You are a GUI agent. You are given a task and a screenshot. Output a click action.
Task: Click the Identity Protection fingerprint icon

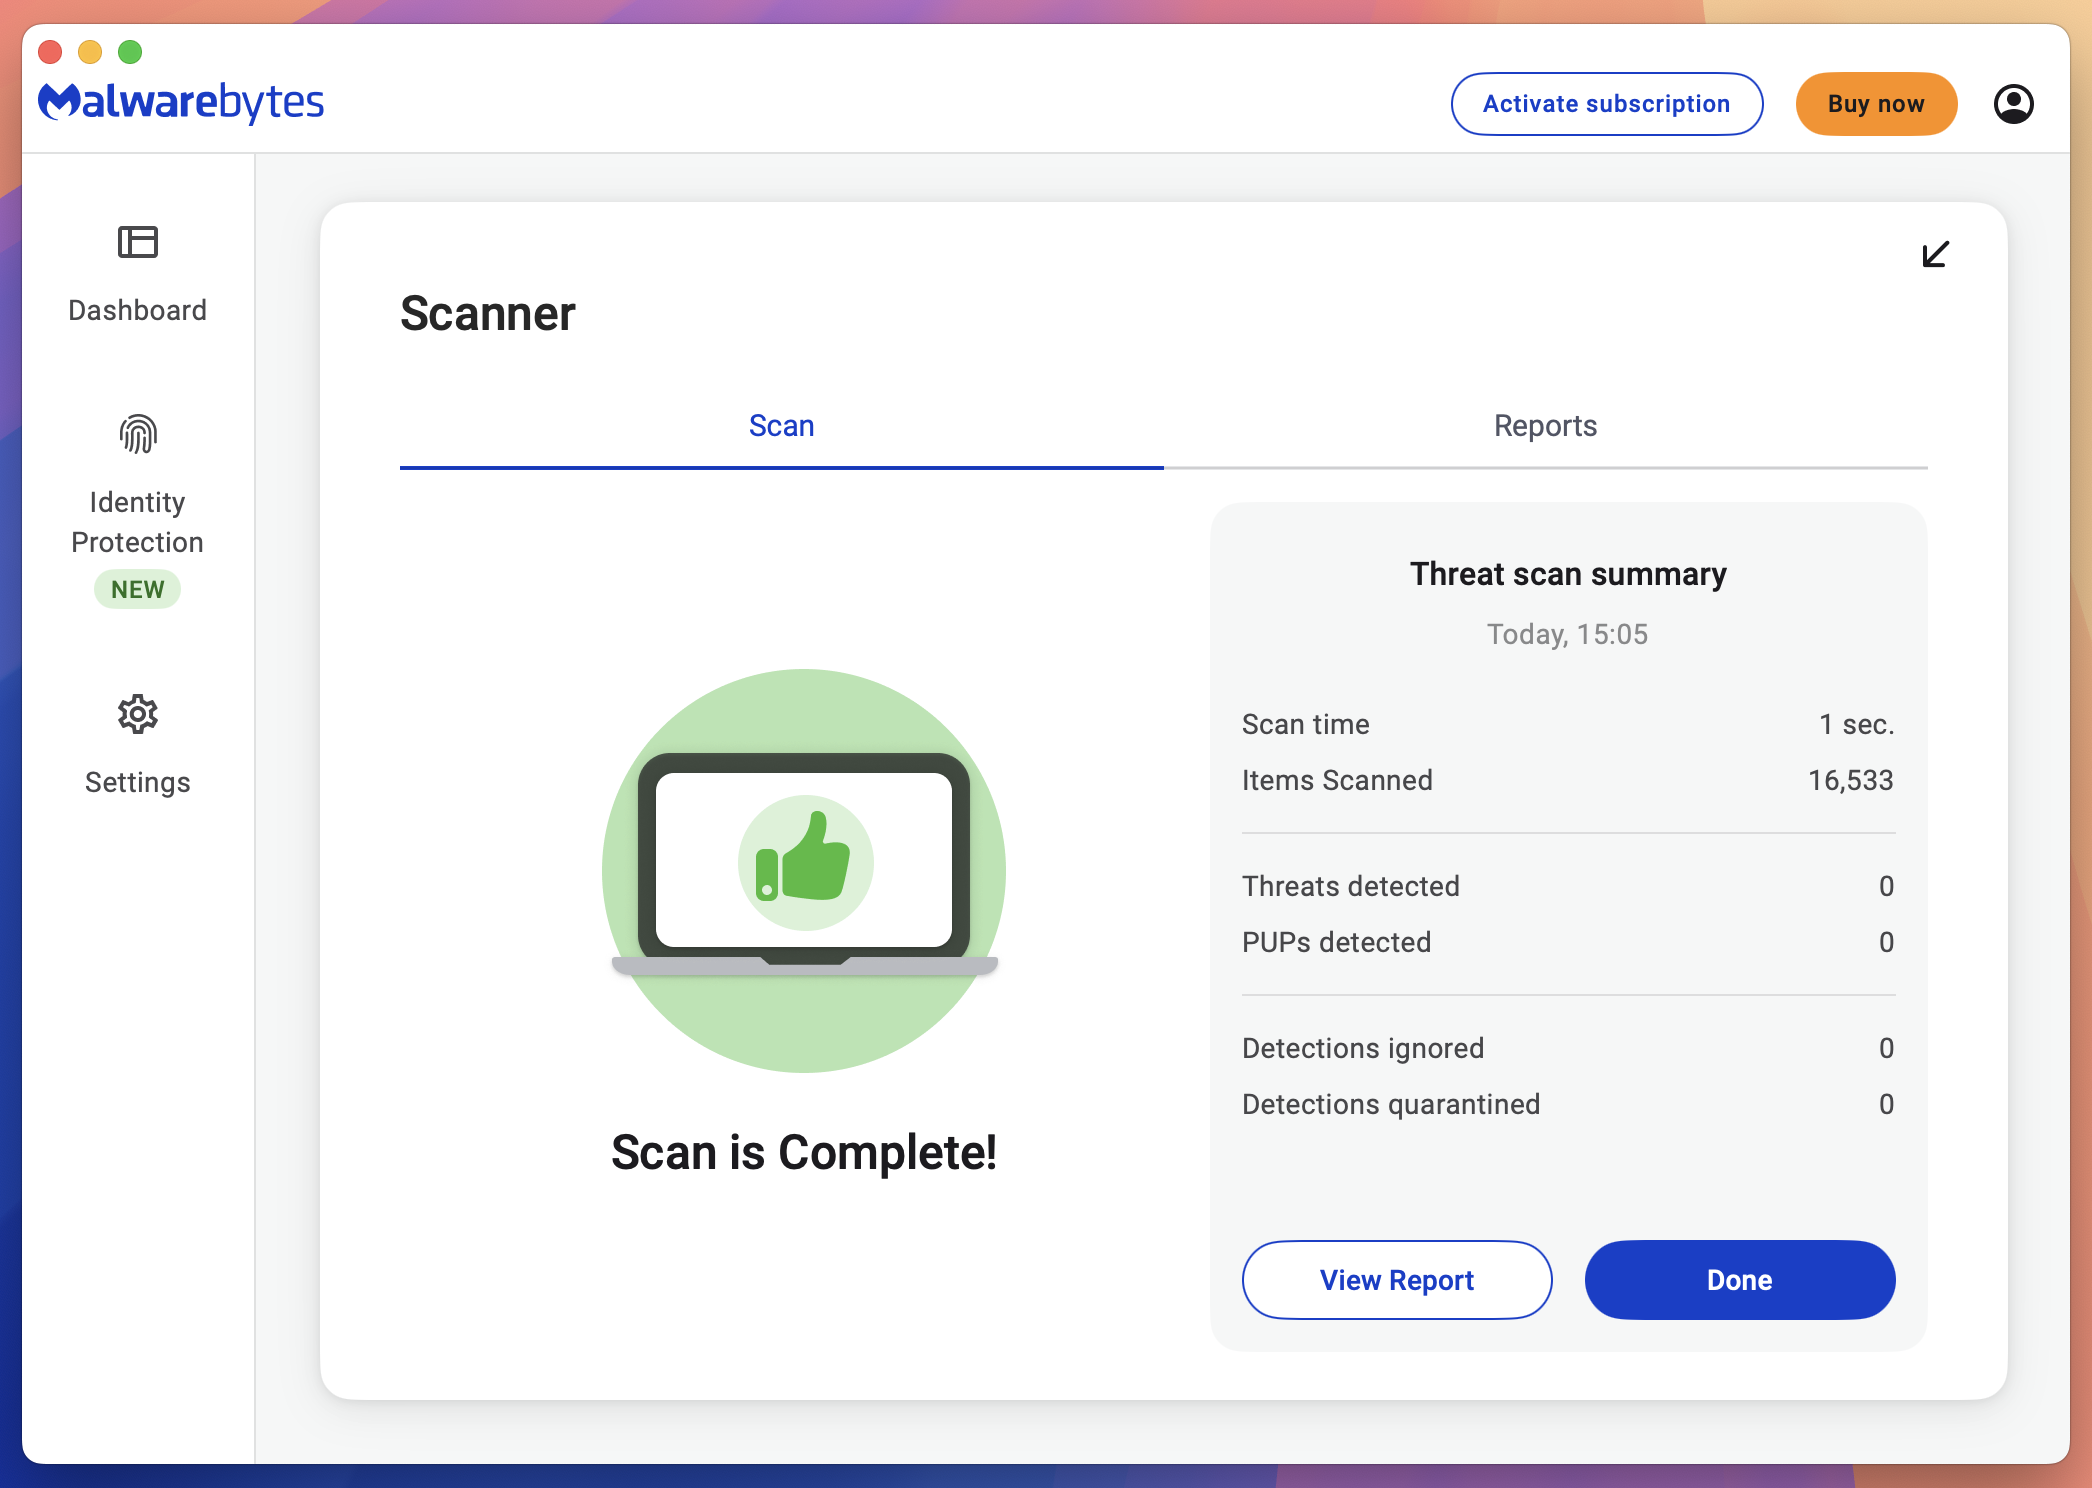click(x=138, y=434)
